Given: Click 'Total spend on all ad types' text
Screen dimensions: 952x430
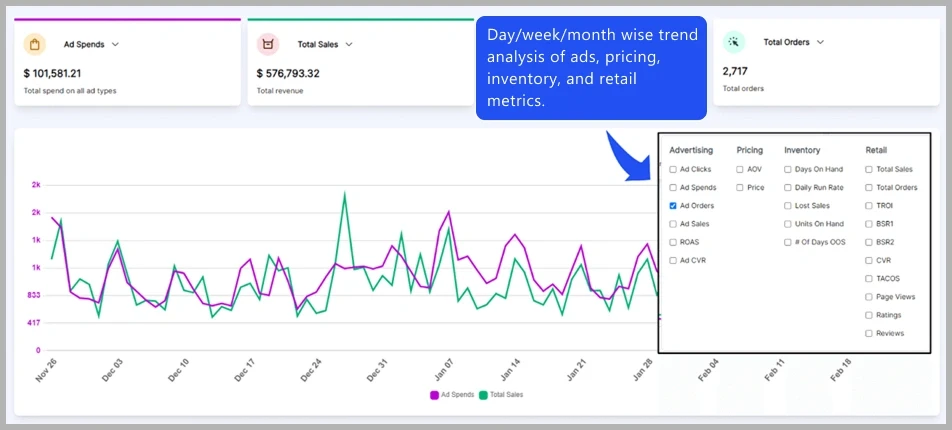Looking at the screenshot, I should click(x=70, y=91).
